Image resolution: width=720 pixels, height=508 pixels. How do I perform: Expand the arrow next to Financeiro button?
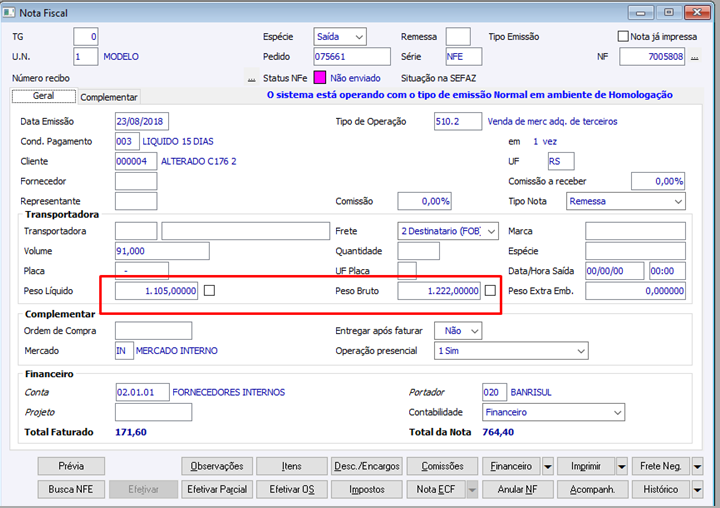[547, 466]
